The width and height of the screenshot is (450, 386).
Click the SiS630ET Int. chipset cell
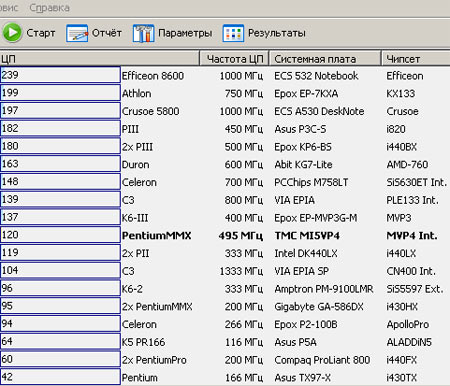(x=417, y=182)
